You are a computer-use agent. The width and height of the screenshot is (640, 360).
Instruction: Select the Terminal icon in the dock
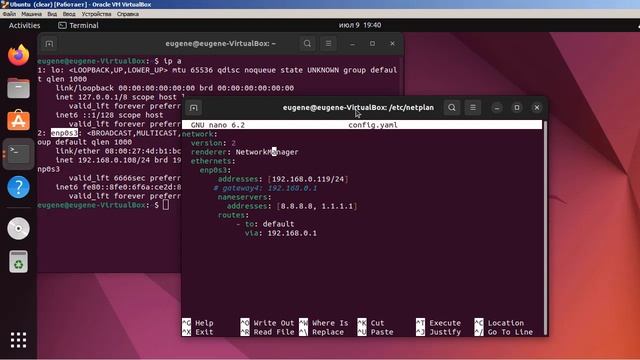tap(18, 154)
